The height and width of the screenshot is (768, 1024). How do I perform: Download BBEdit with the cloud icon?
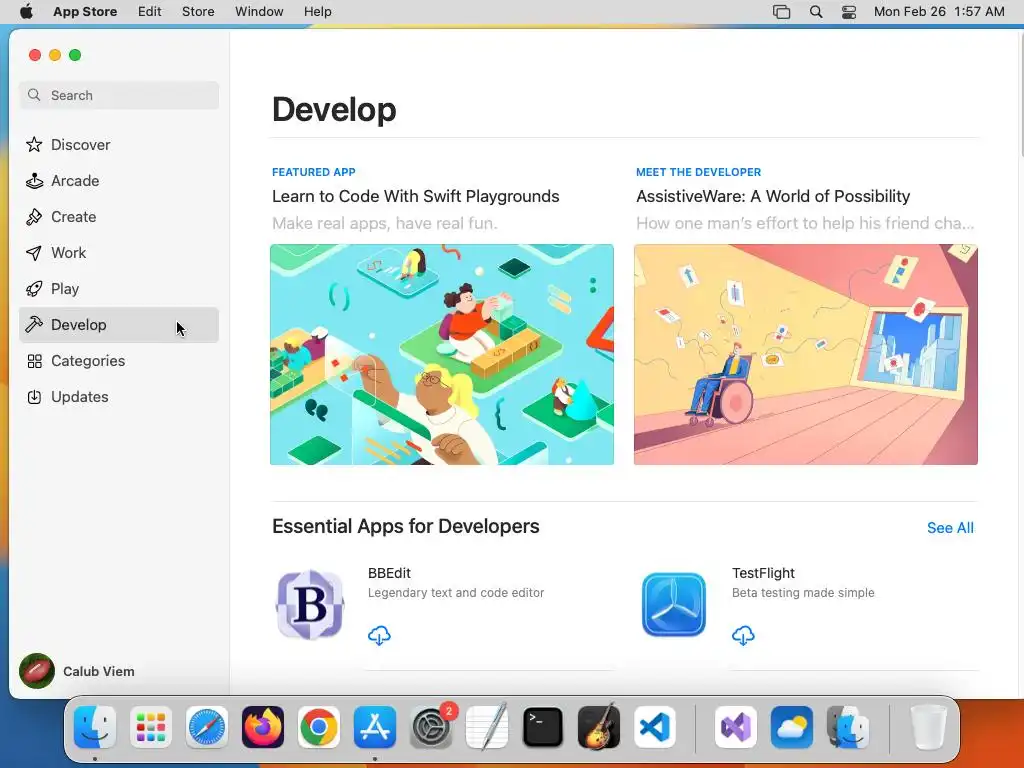379,635
